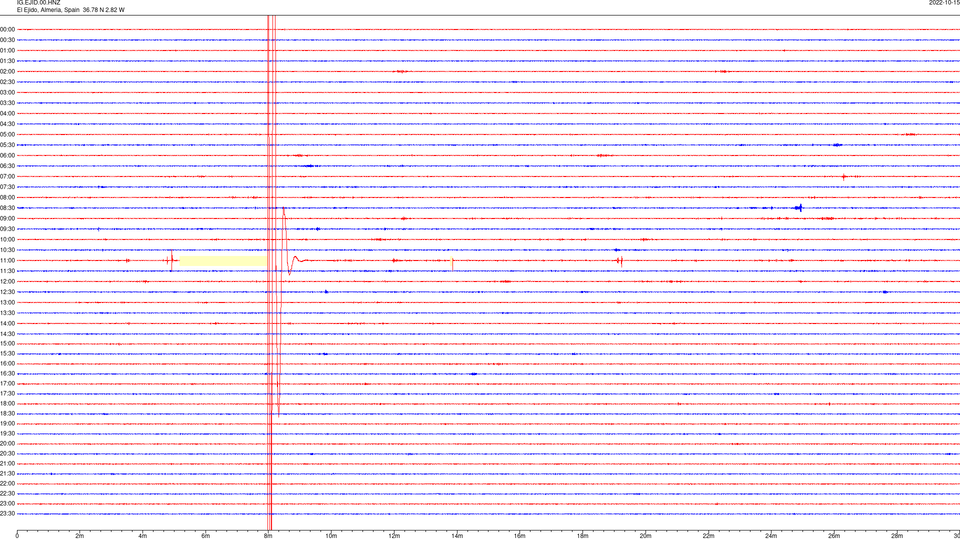Click the 14m axis label

(x=457, y=536)
